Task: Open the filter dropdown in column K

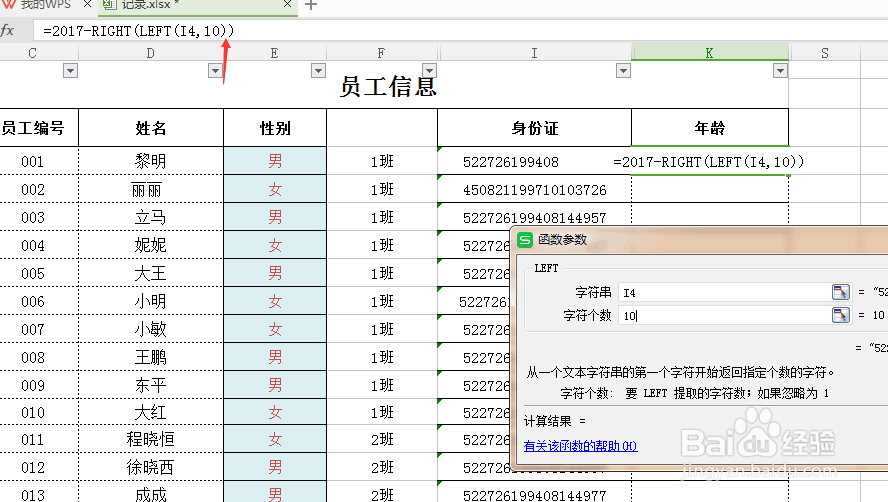Action: click(780, 71)
